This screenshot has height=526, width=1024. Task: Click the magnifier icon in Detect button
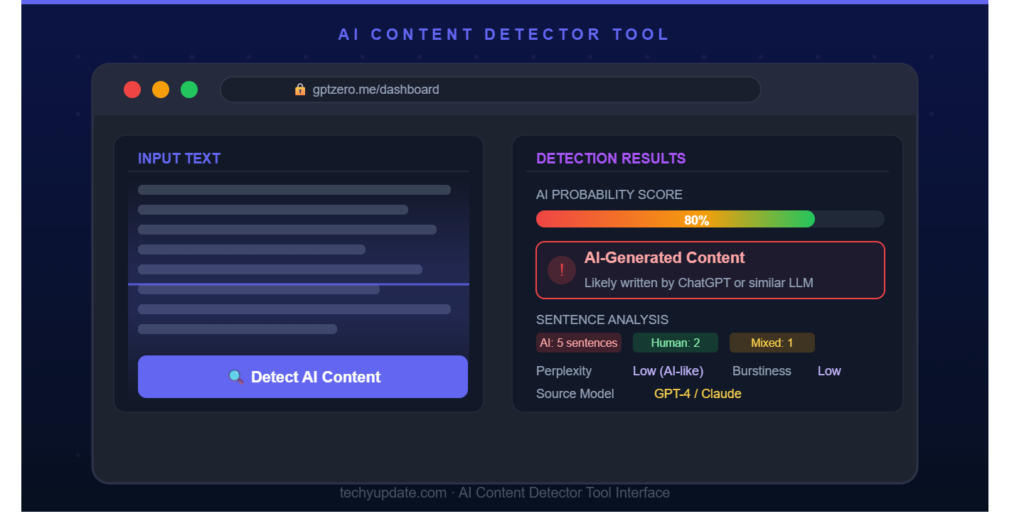(x=236, y=377)
